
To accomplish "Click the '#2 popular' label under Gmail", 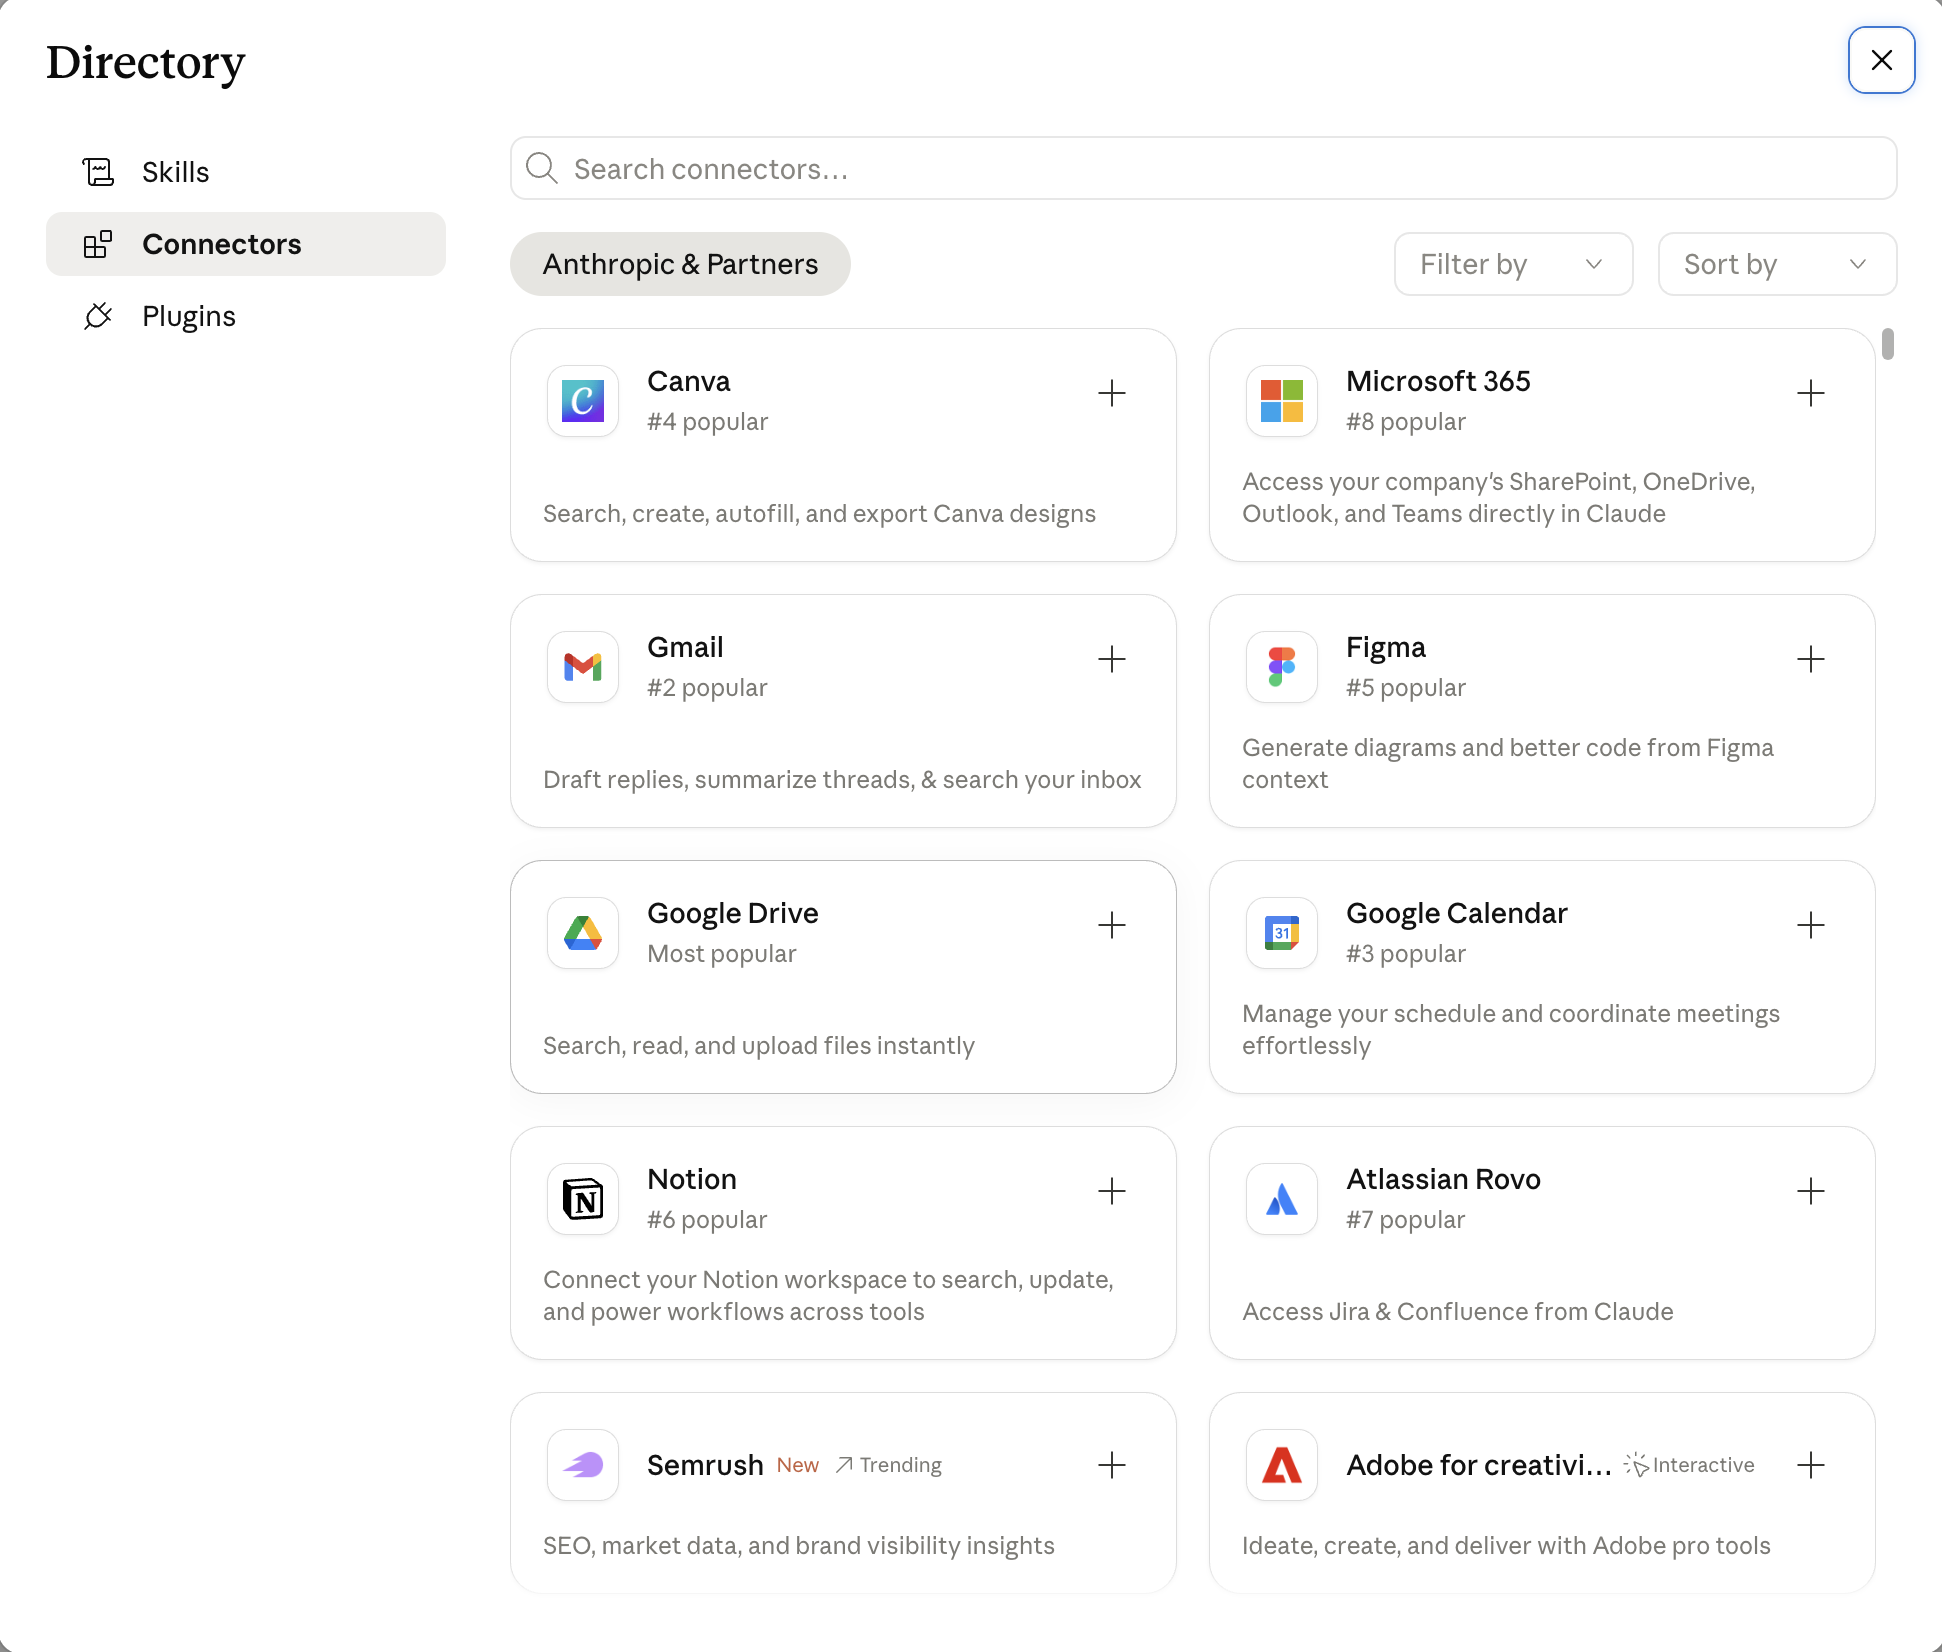I will click(x=707, y=687).
